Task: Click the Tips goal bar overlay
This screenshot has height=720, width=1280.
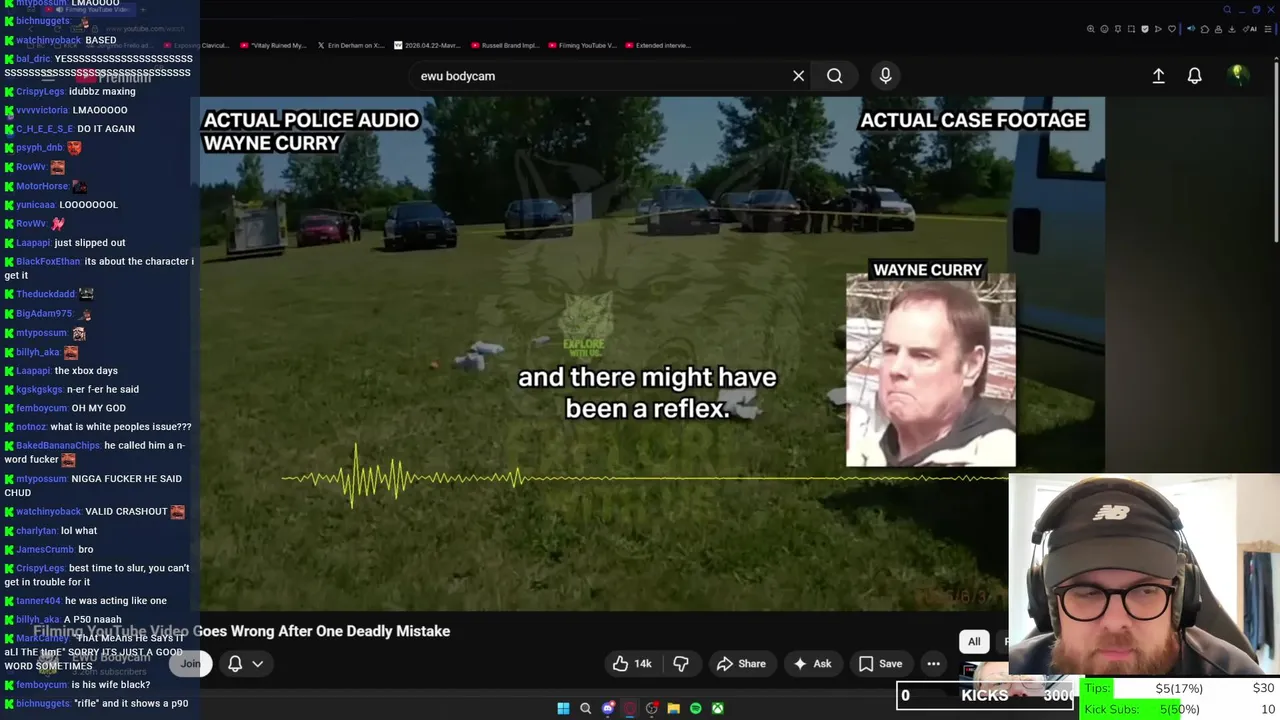Action: 1179,688
